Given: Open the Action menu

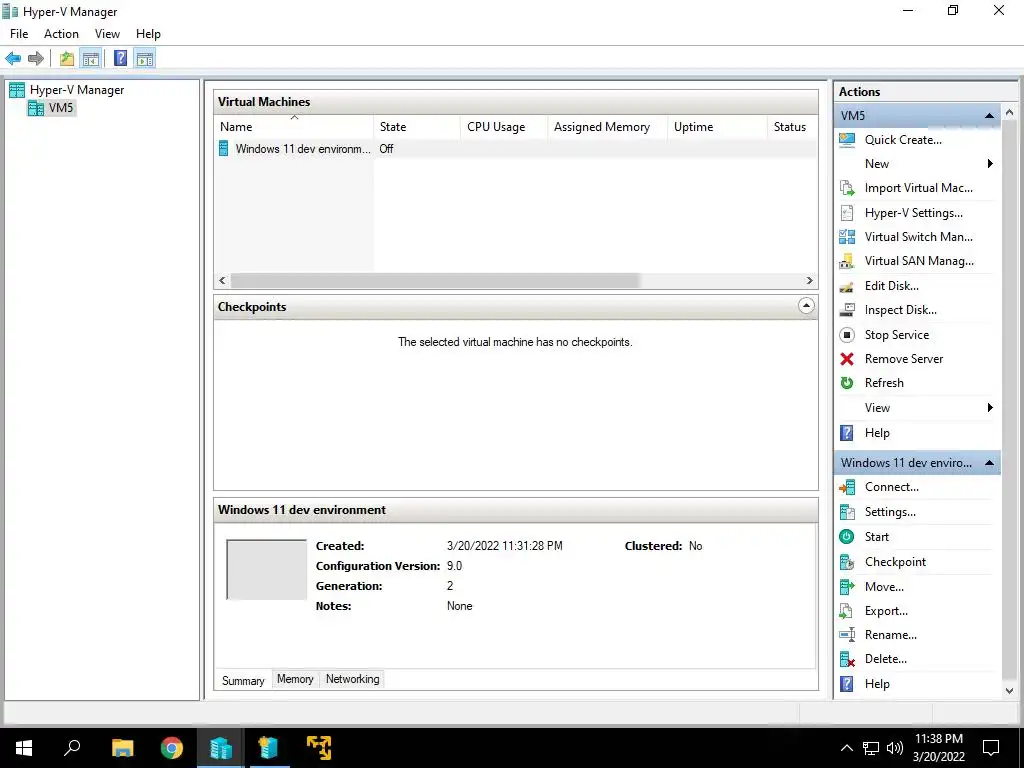Looking at the screenshot, I should click(61, 34).
